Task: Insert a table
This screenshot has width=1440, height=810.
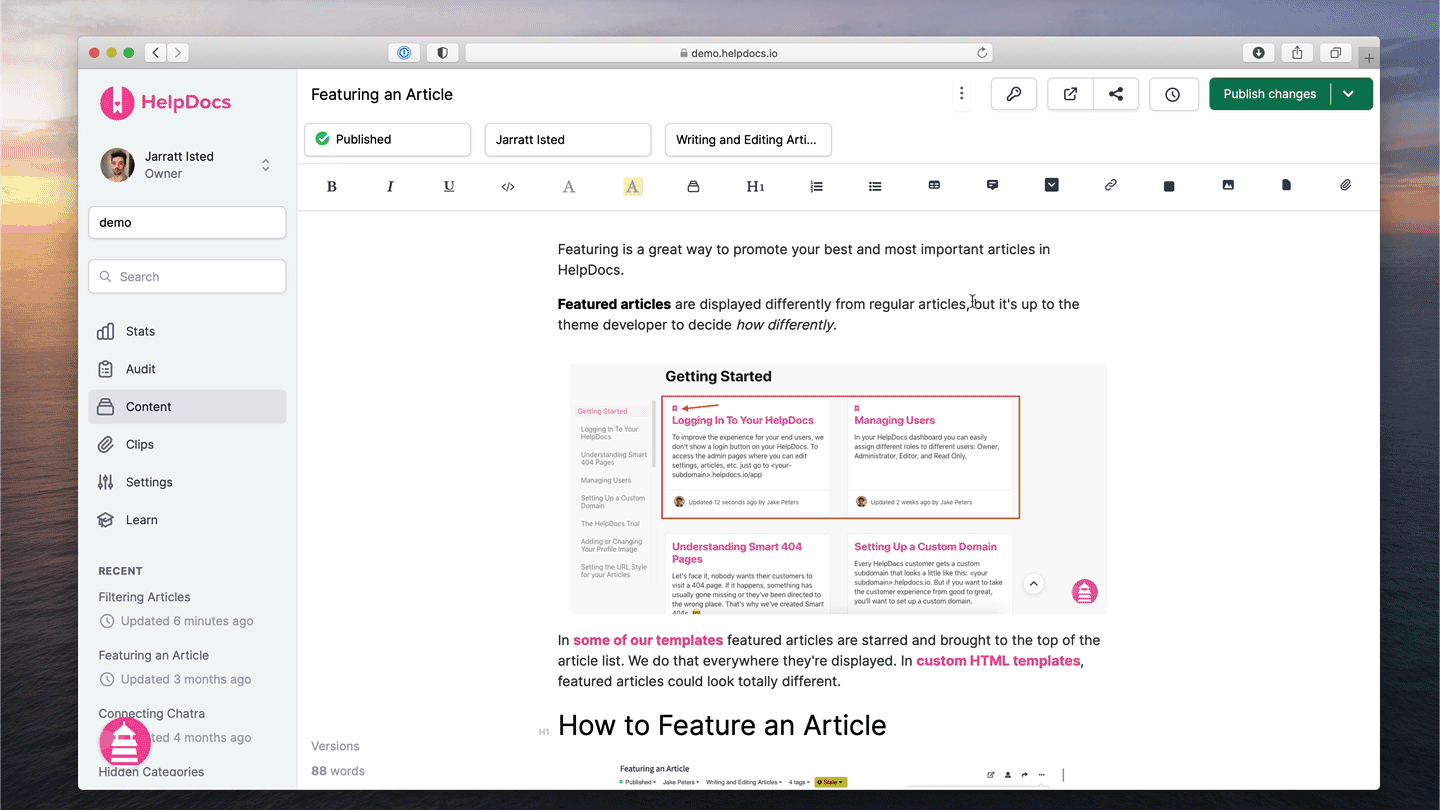Action: pos(934,185)
